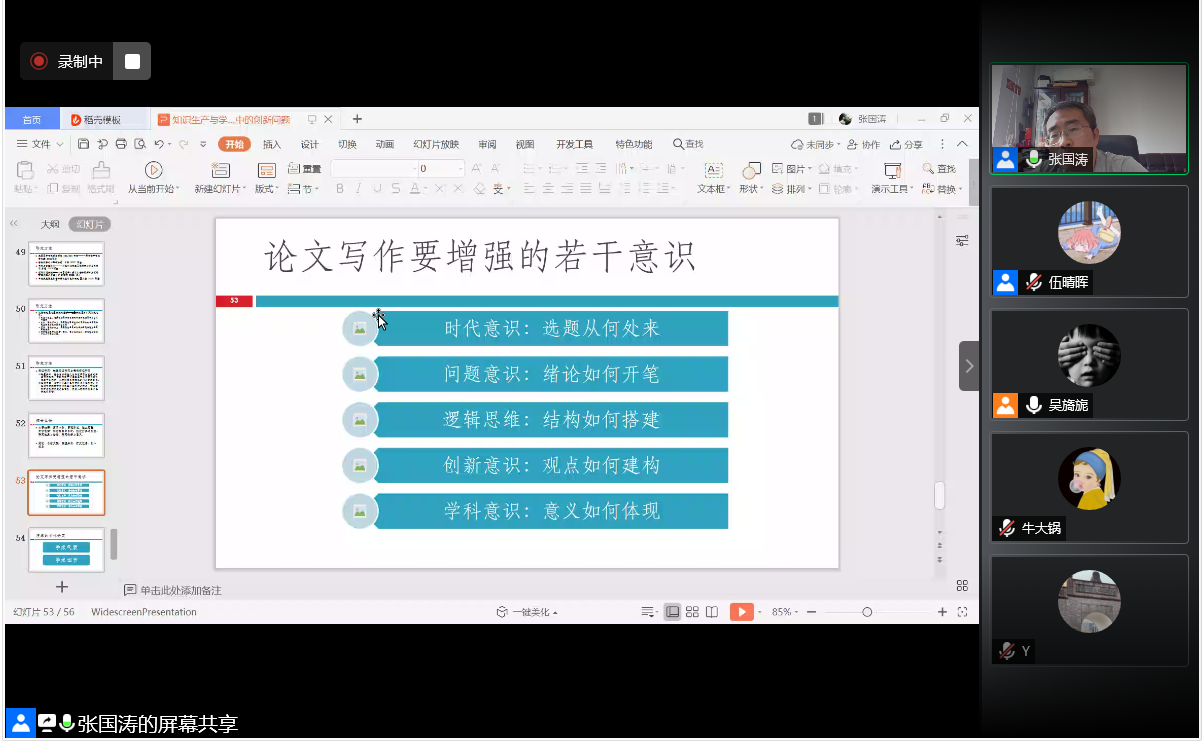Select slide 54 thumbnail in panel

click(66, 550)
